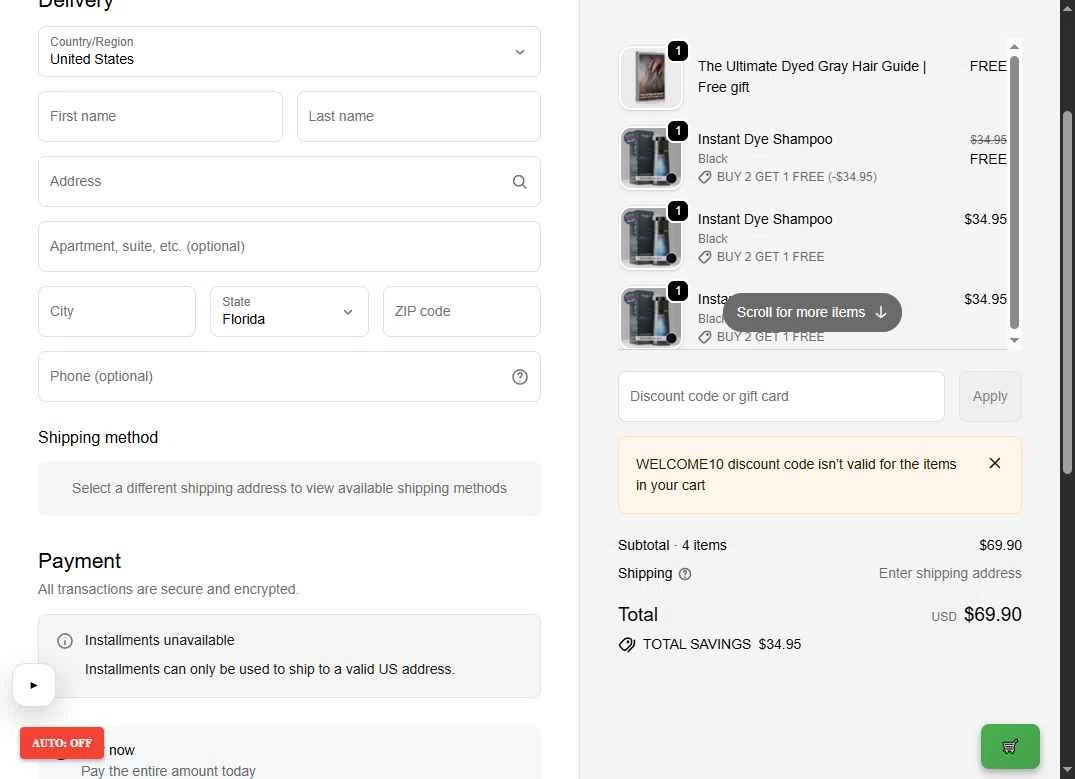This screenshot has width=1075, height=779.
Task: Click the Discount code or gift card field
Action: [x=781, y=396]
